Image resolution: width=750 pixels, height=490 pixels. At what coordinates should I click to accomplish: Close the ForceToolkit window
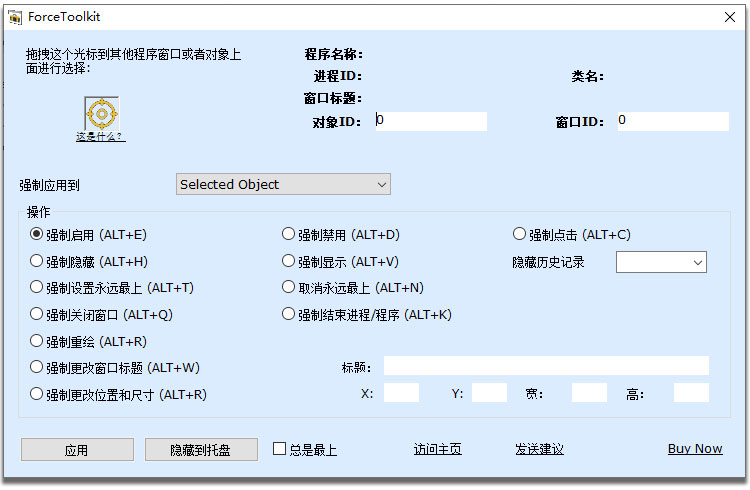(x=730, y=17)
